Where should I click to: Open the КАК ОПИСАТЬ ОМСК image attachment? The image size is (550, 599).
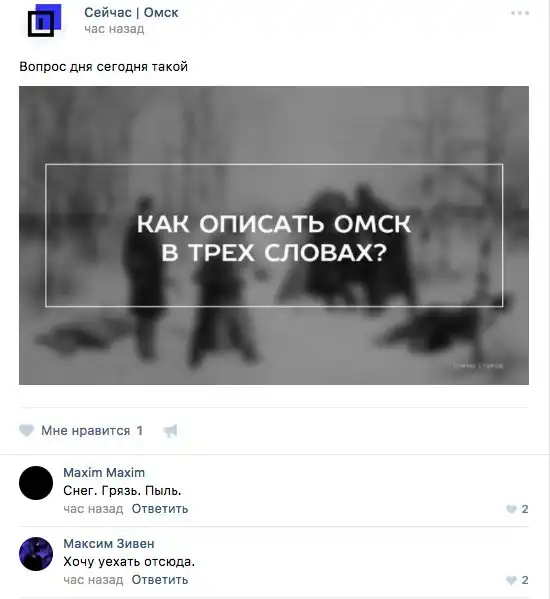[274, 235]
